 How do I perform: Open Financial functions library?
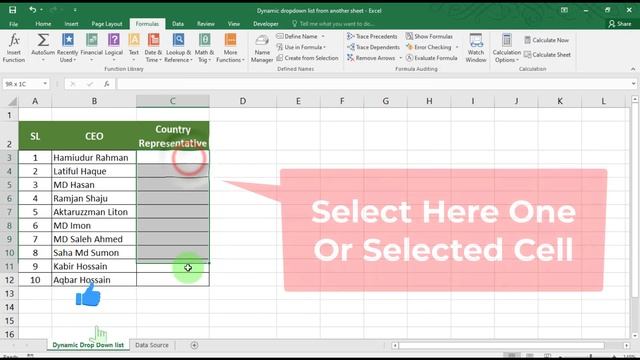pyautogui.click(x=91, y=48)
